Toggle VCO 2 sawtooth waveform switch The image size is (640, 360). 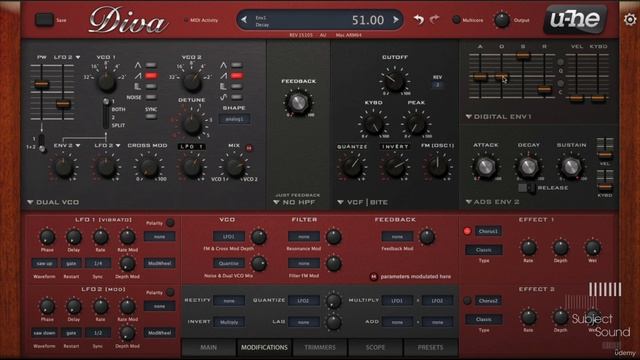coord(236,76)
